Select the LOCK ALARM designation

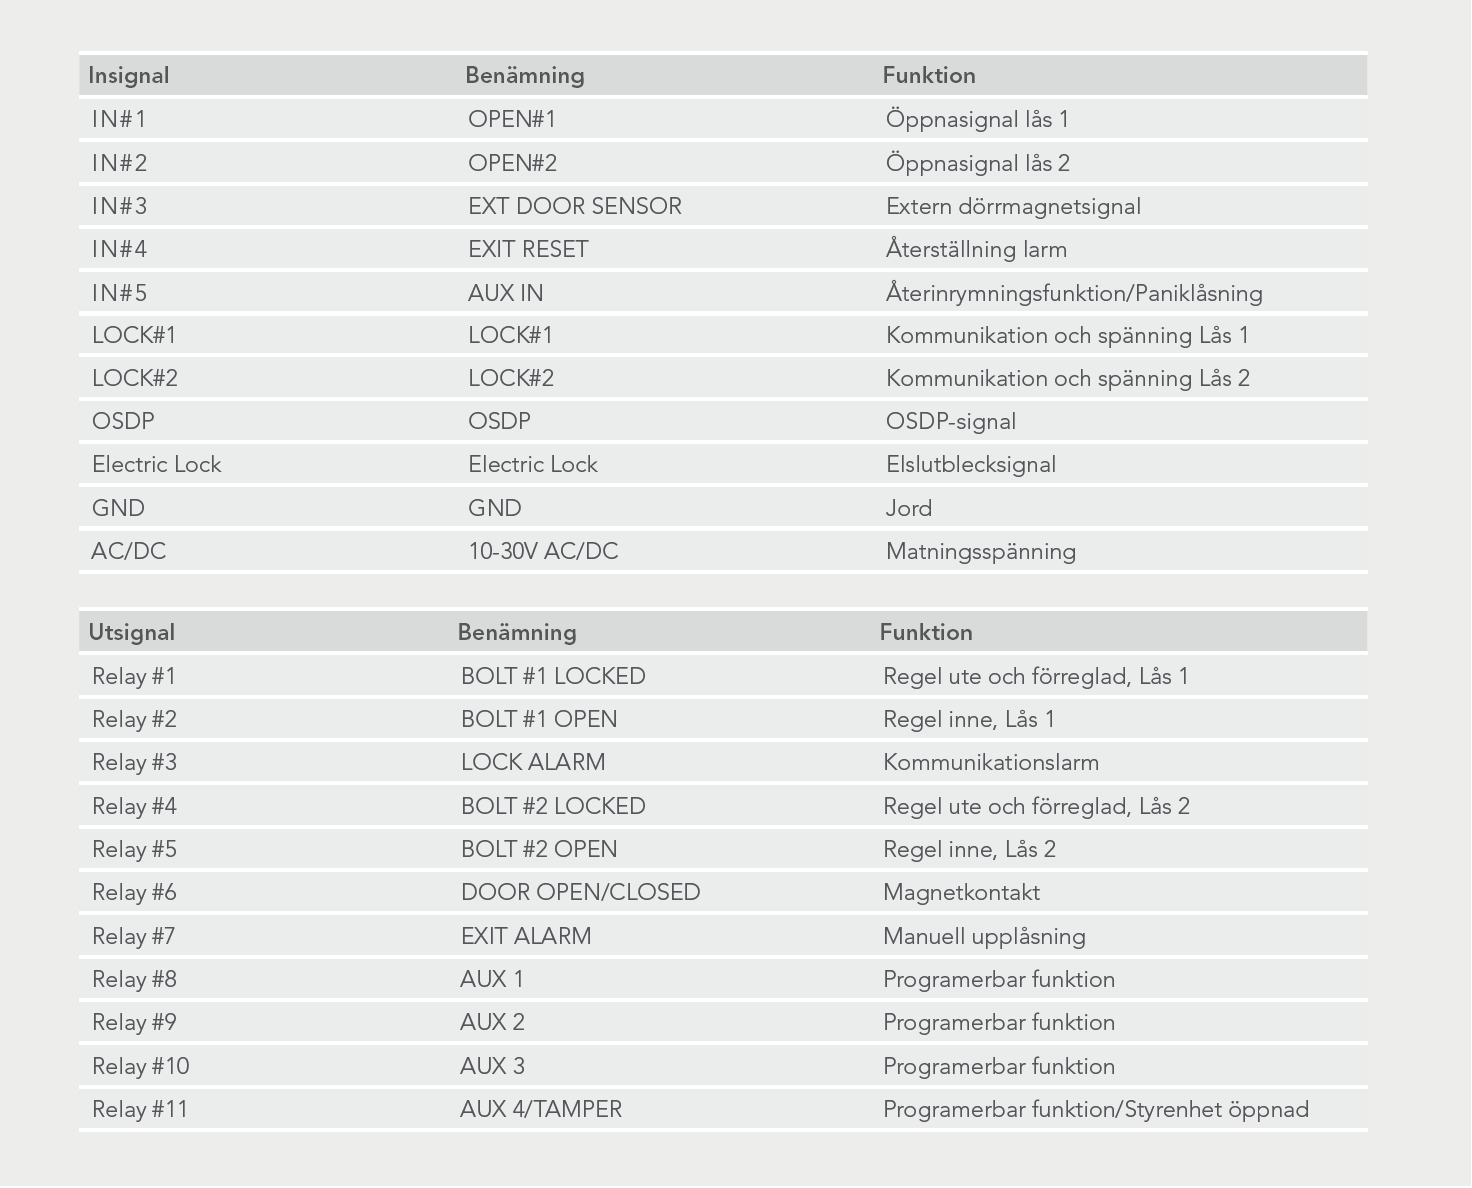pyautogui.click(x=533, y=762)
